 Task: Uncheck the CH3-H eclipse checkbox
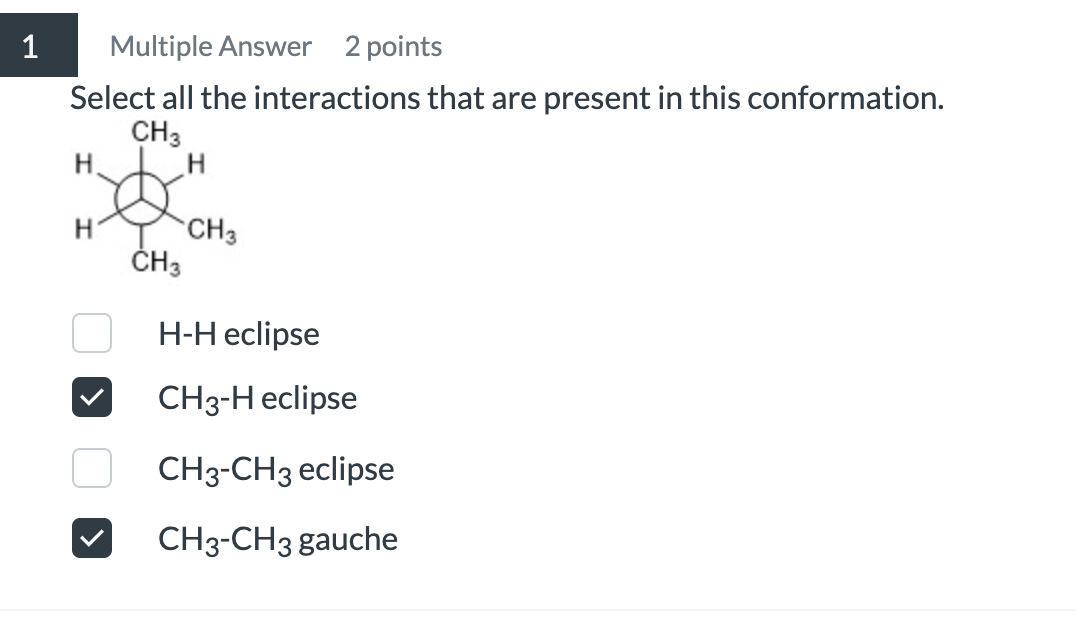(91, 397)
